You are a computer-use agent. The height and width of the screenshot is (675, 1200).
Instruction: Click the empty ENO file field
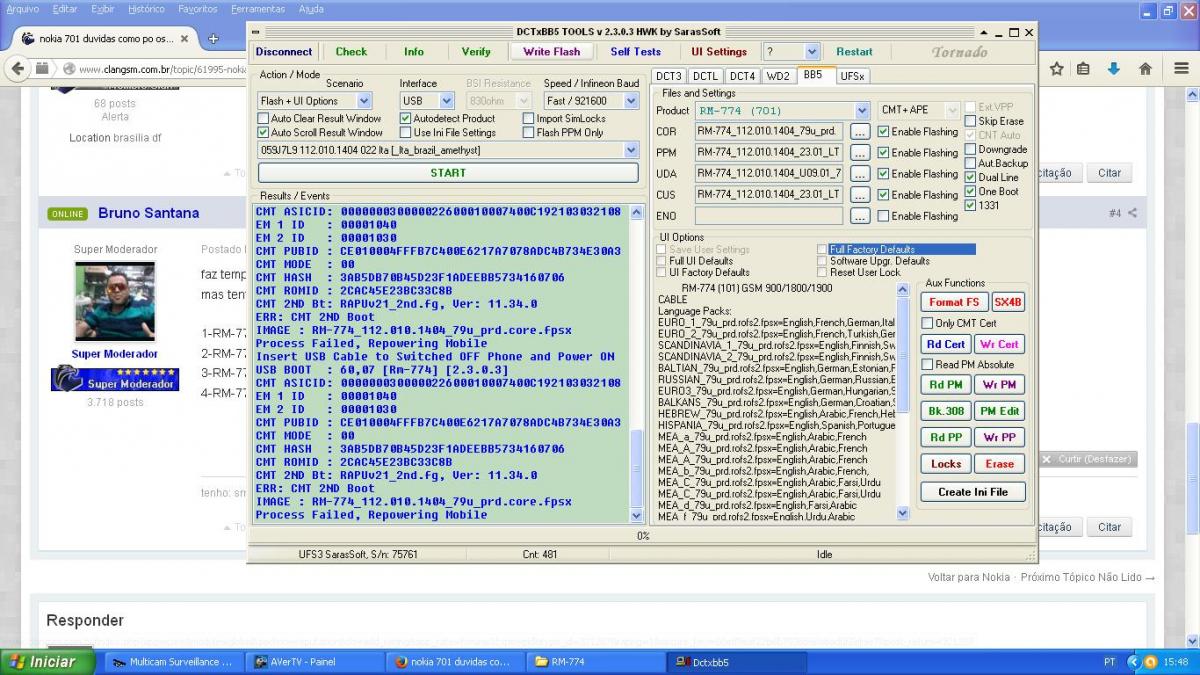tap(769, 215)
